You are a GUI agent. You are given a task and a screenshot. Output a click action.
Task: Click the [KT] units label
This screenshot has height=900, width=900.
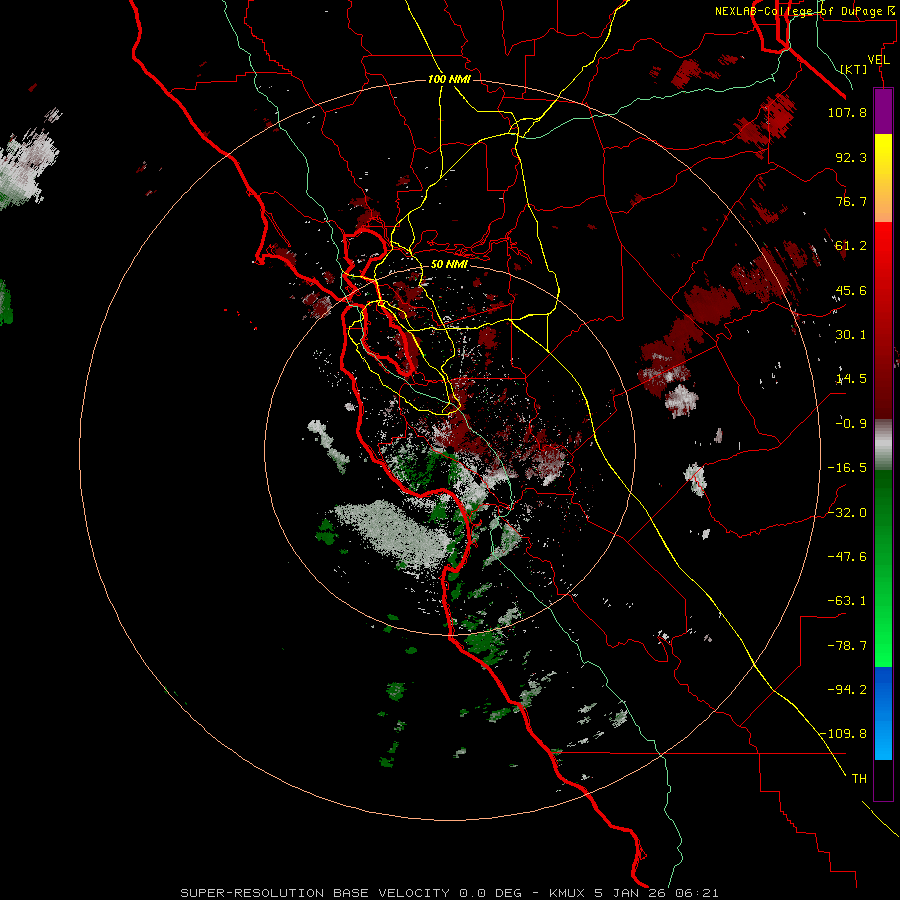pyautogui.click(x=853, y=69)
